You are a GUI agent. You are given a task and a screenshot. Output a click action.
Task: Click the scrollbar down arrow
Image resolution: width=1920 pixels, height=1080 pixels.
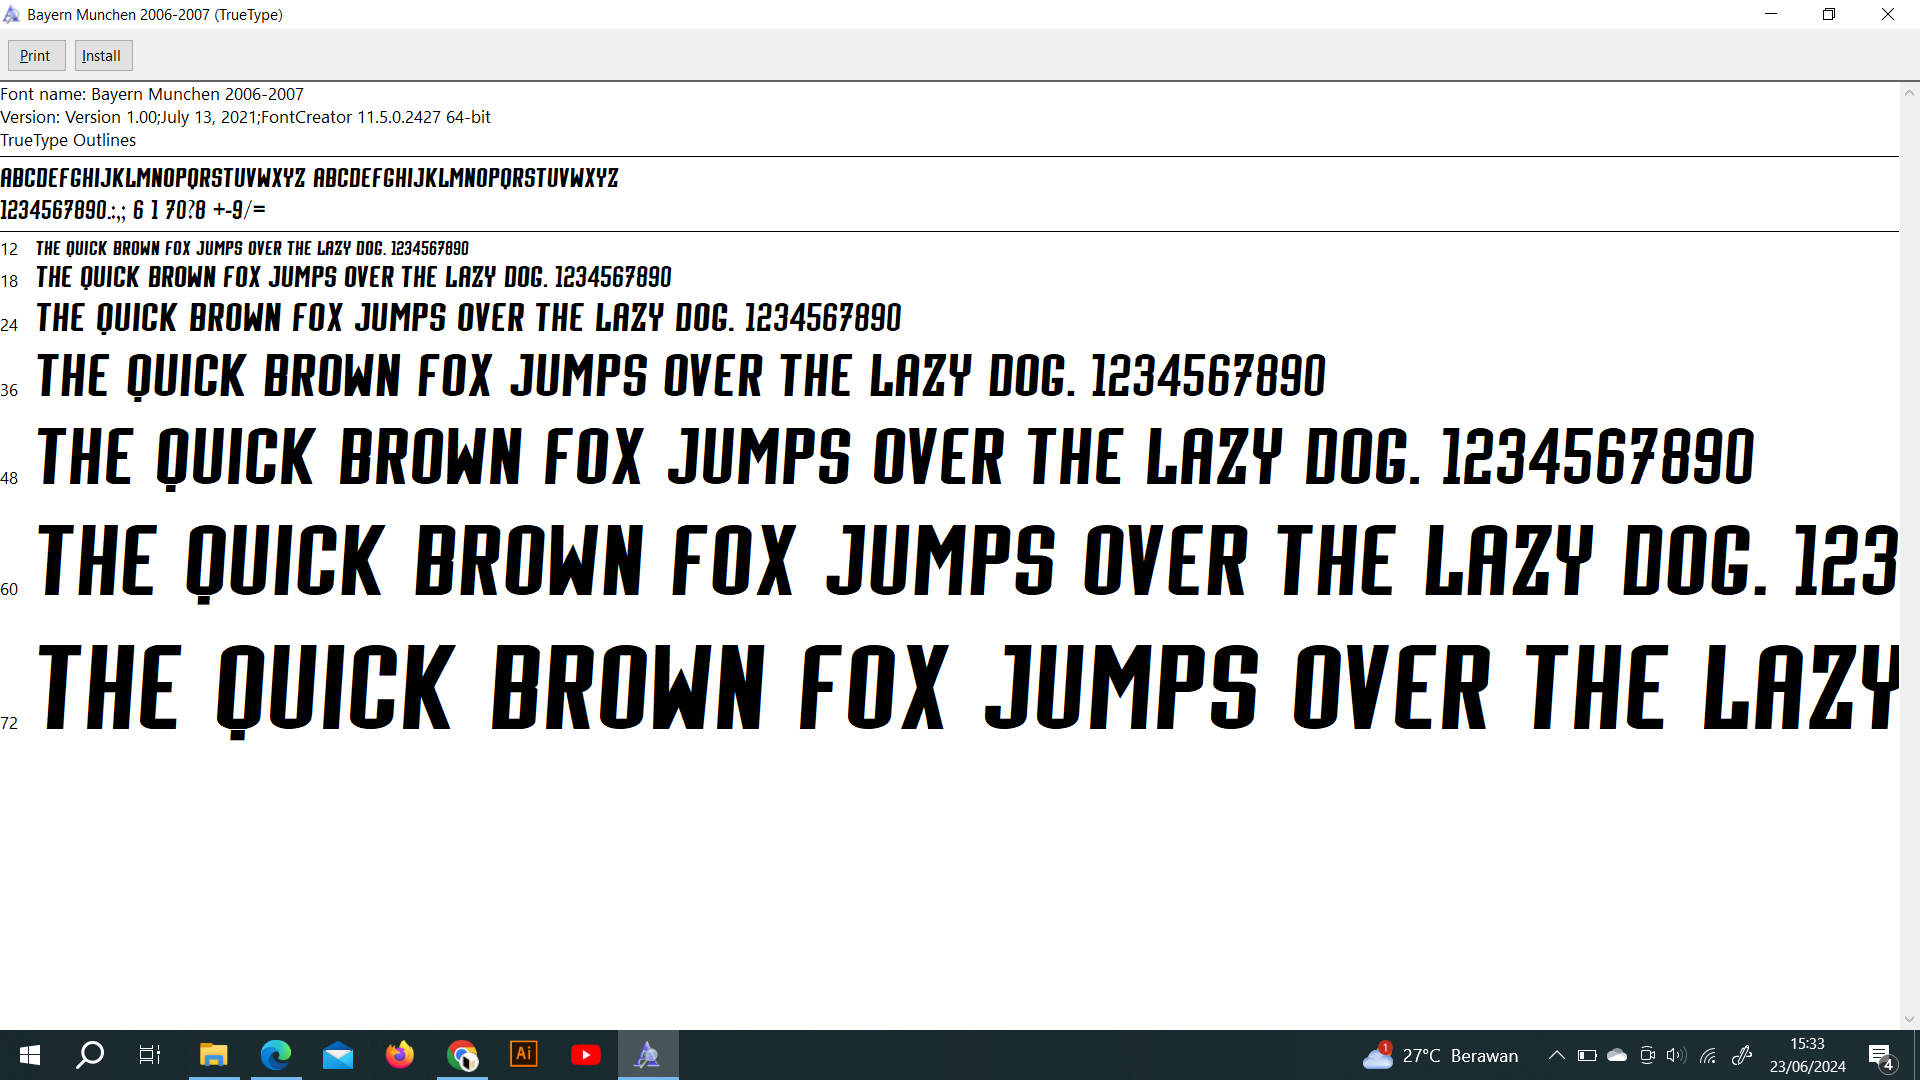point(1909,1019)
